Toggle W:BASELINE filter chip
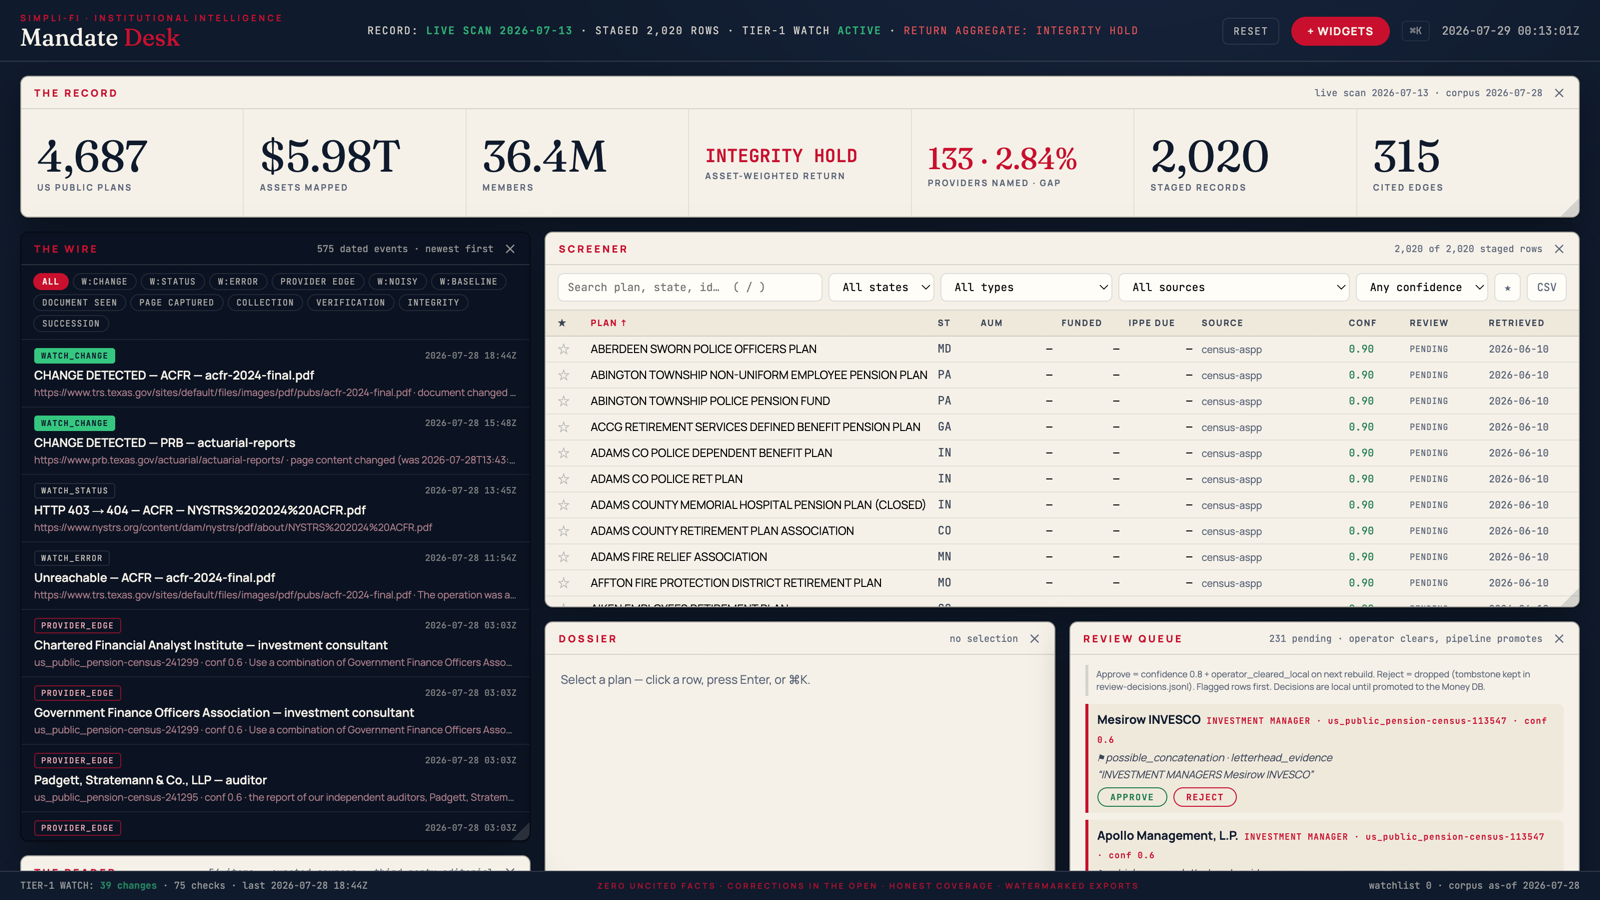This screenshot has height=900, width=1600. coord(468,282)
